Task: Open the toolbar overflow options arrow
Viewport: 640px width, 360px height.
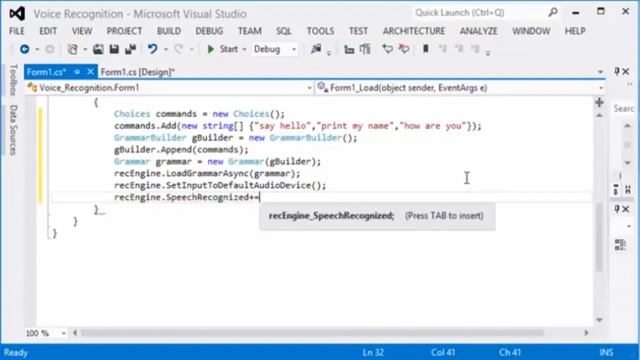Action: click(488, 53)
